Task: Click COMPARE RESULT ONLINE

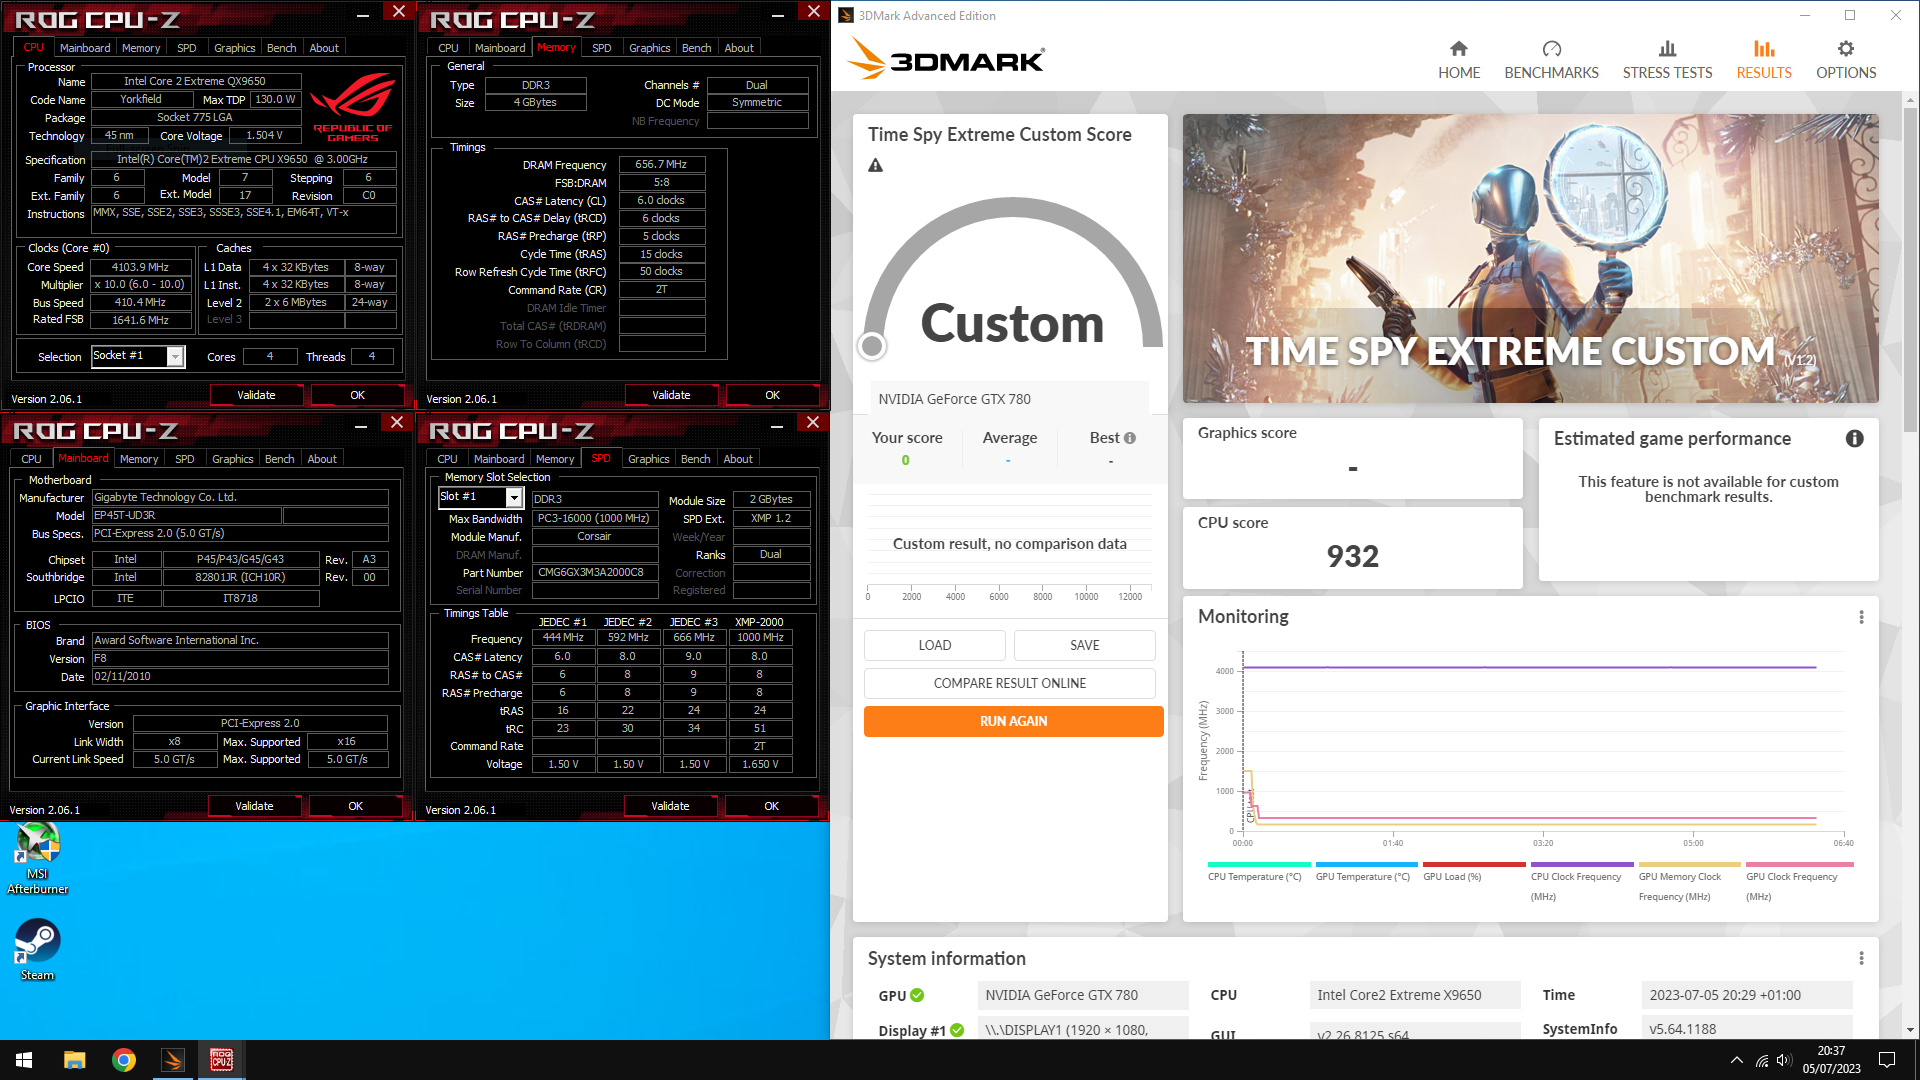Action: [x=1010, y=683]
